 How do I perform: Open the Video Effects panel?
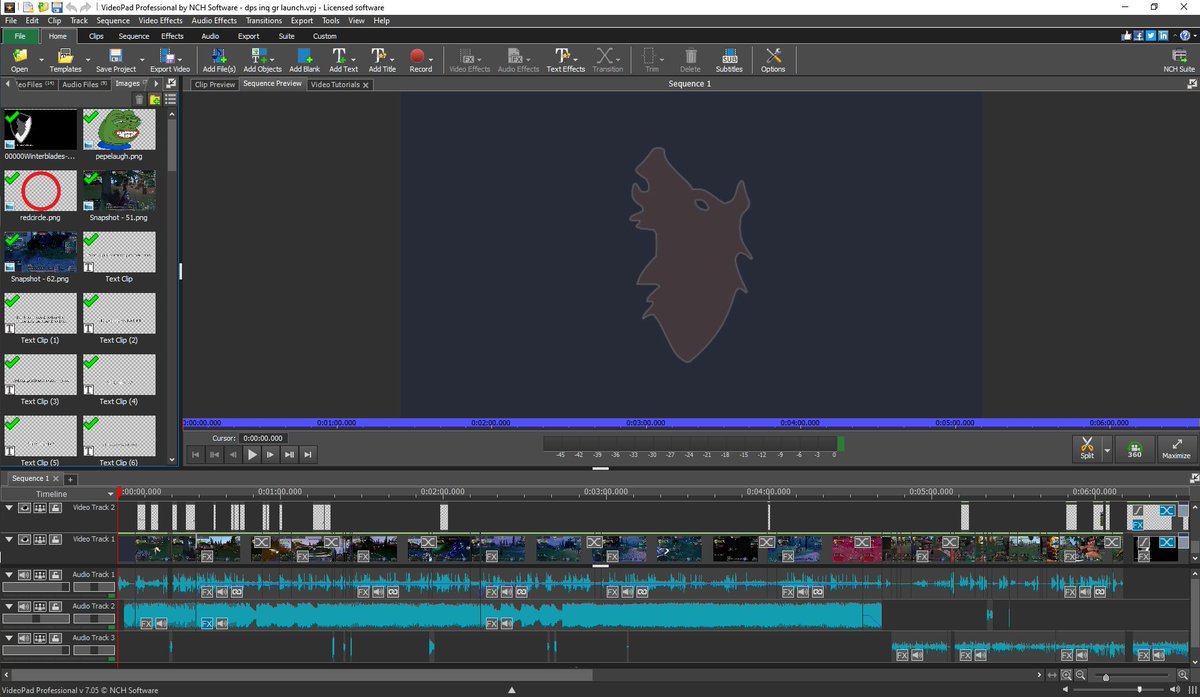[x=469, y=58]
